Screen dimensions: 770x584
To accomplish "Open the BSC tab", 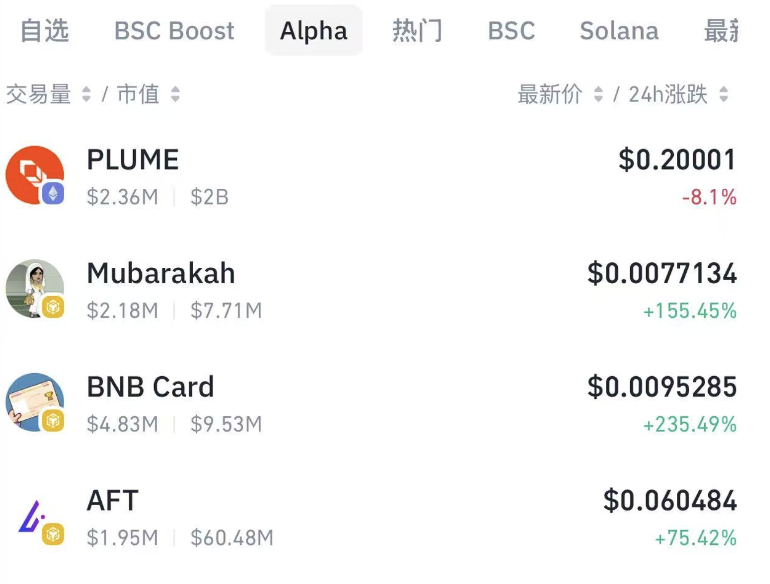I will [511, 30].
